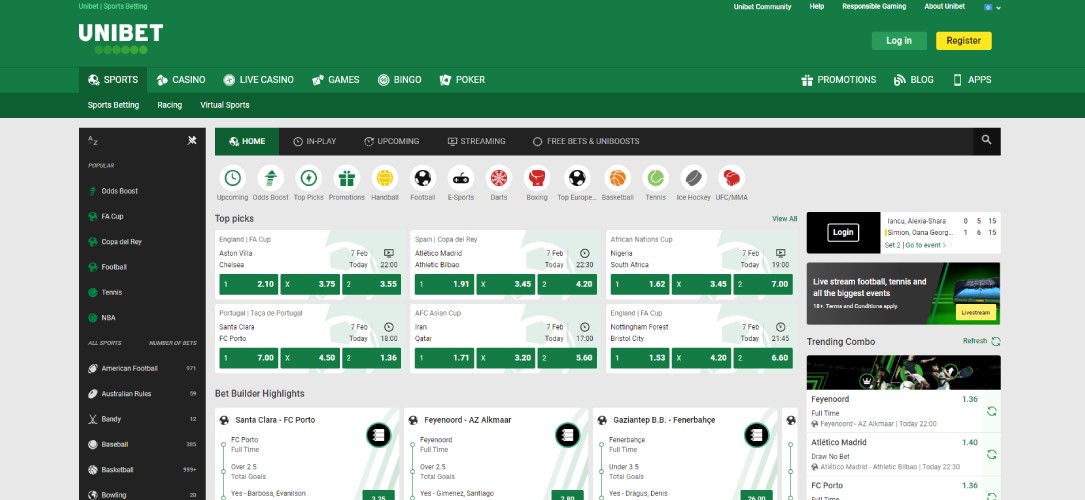The width and height of the screenshot is (1085, 500).
Task: Open the UFC/MMA gloves icon
Action: pos(731,178)
